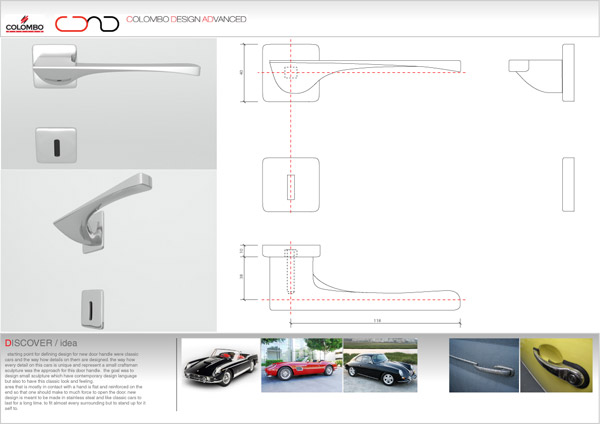
Task: Click the Colombo Design Advanced title text
Action: (189, 20)
